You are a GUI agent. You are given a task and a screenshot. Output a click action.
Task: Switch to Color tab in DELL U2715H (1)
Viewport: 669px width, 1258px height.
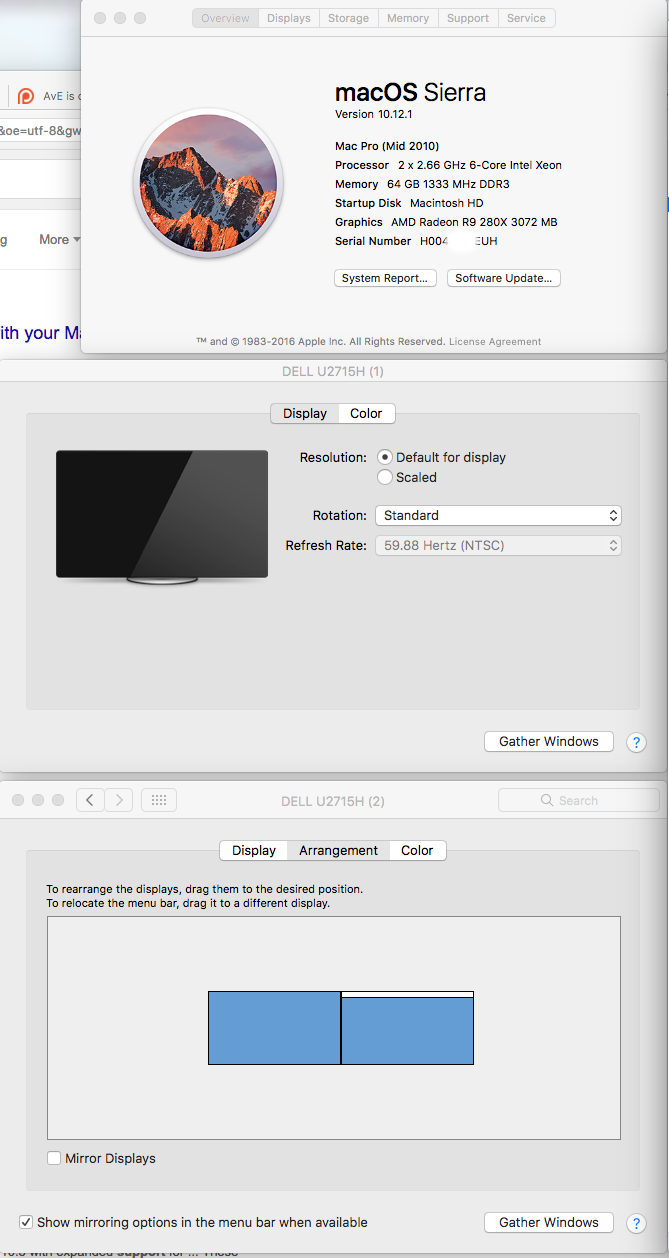pos(366,413)
